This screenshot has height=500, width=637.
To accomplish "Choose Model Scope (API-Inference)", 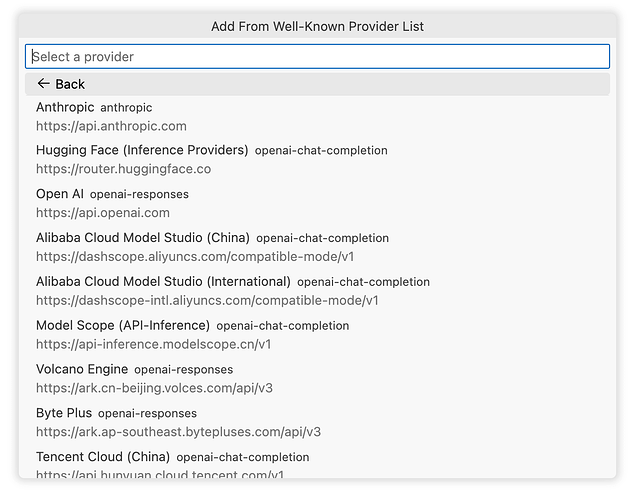I will [x=317, y=335].
